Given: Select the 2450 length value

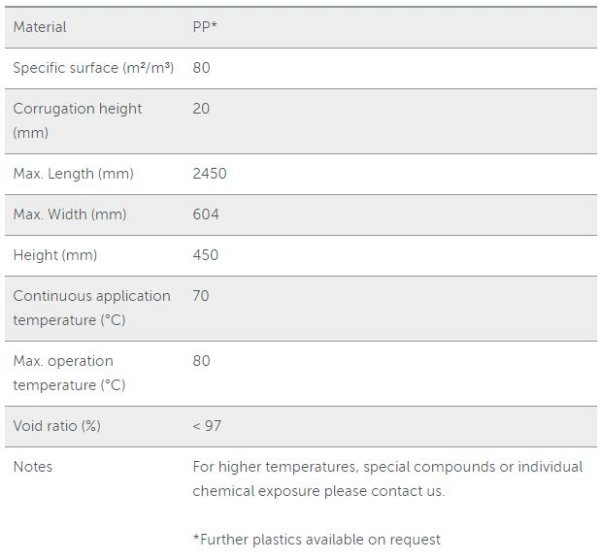Looking at the screenshot, I should click(x=209, y=174).
